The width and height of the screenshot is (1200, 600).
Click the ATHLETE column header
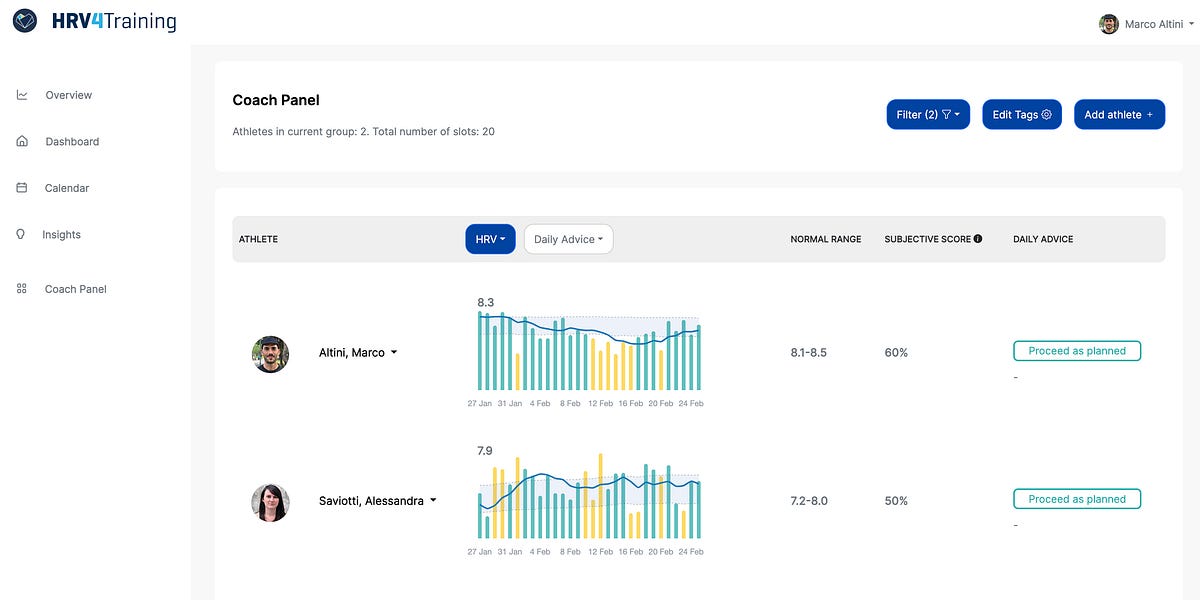(x=258, y=239)
